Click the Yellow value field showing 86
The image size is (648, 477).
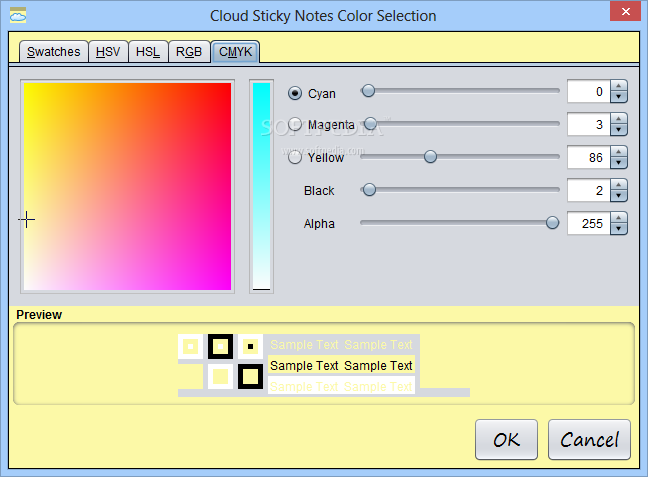click(588, 157)
